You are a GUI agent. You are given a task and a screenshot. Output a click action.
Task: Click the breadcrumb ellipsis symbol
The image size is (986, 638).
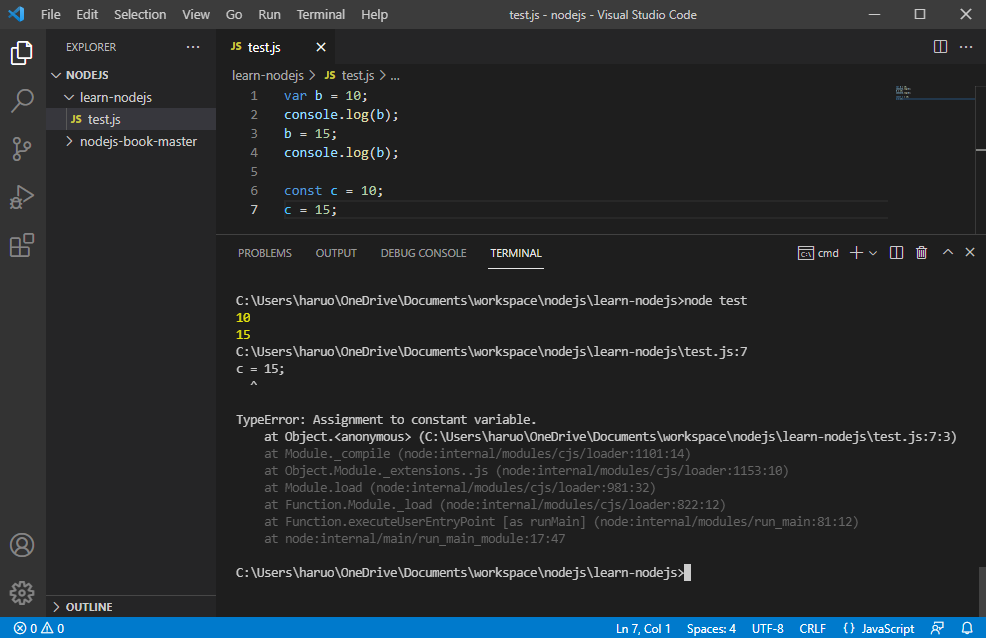click(395, 76)
